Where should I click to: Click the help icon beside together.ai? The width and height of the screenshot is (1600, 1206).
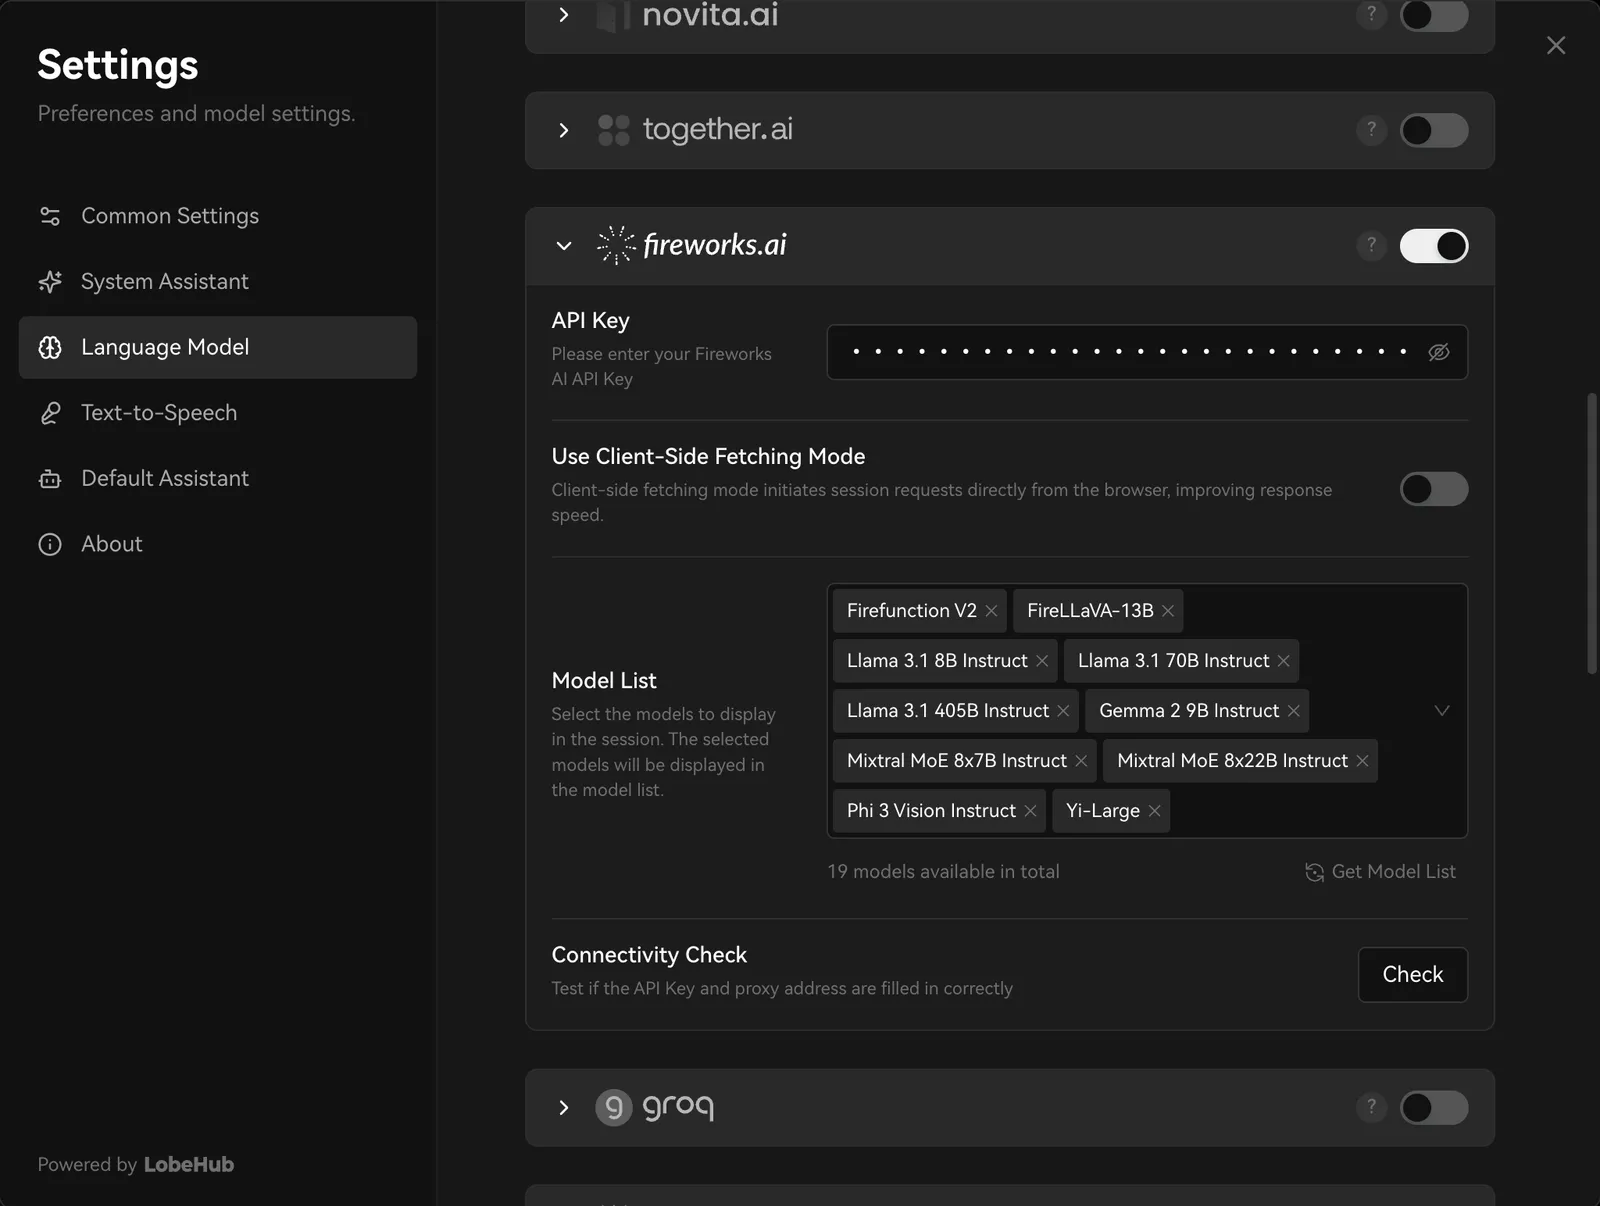click(x=1371, y=130)
